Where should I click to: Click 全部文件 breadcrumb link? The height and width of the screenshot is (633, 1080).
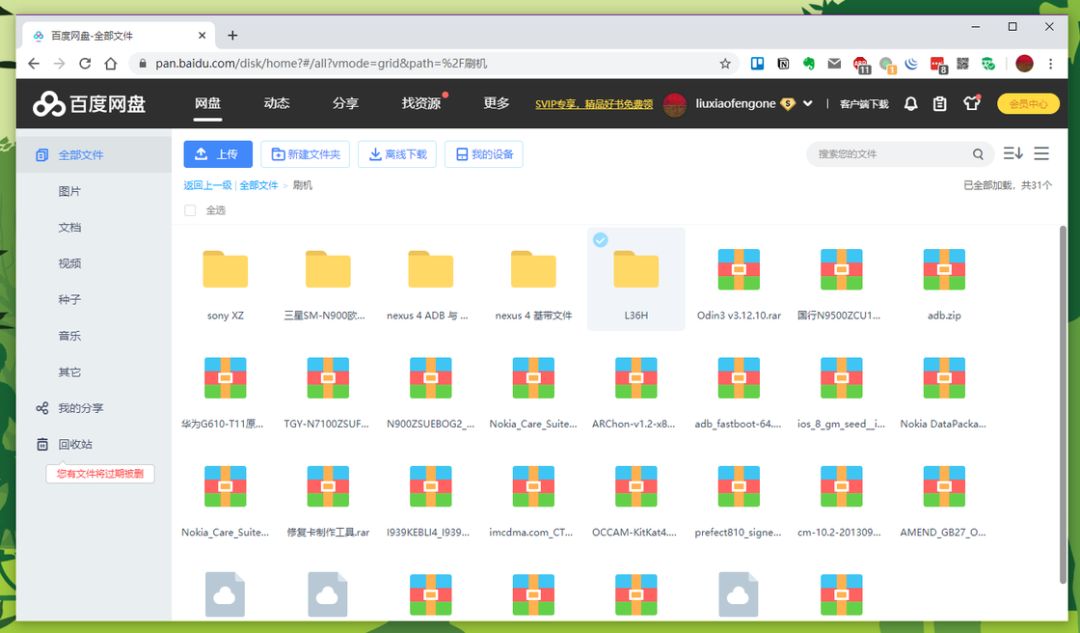pos(258,185)
